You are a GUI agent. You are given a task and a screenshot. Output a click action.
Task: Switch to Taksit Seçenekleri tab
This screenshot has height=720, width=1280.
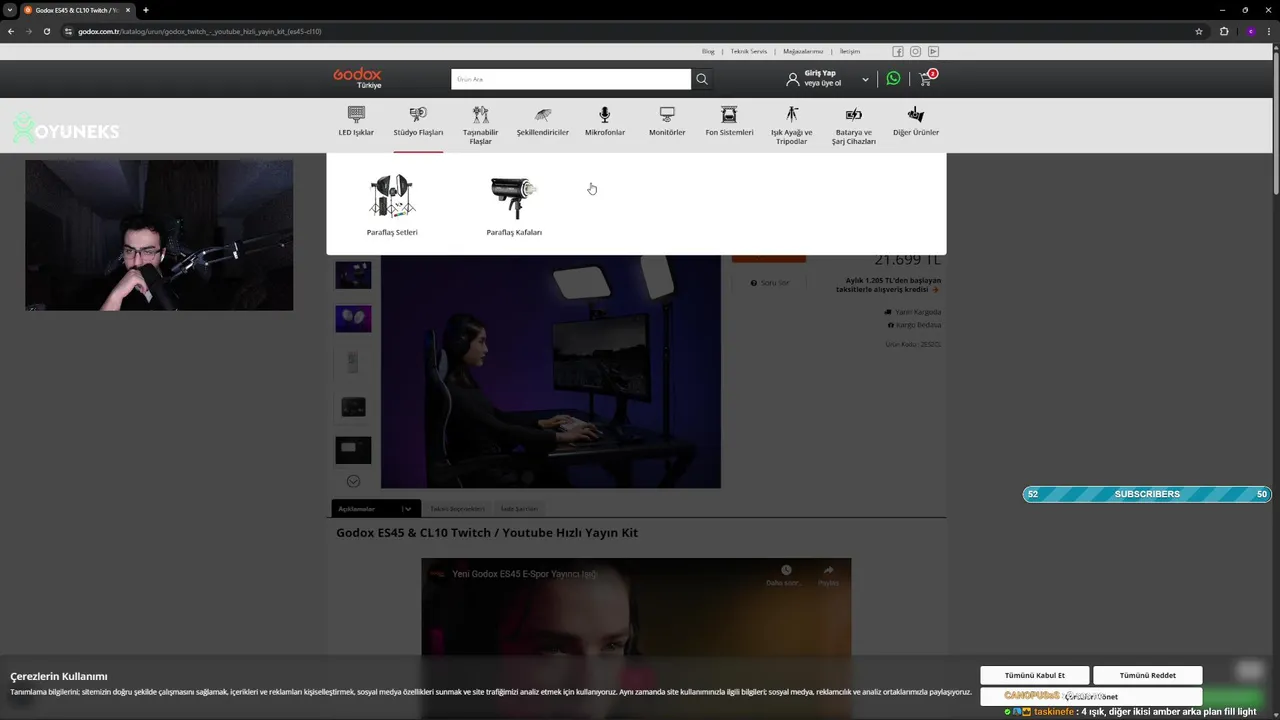click(x=457, y=509)
